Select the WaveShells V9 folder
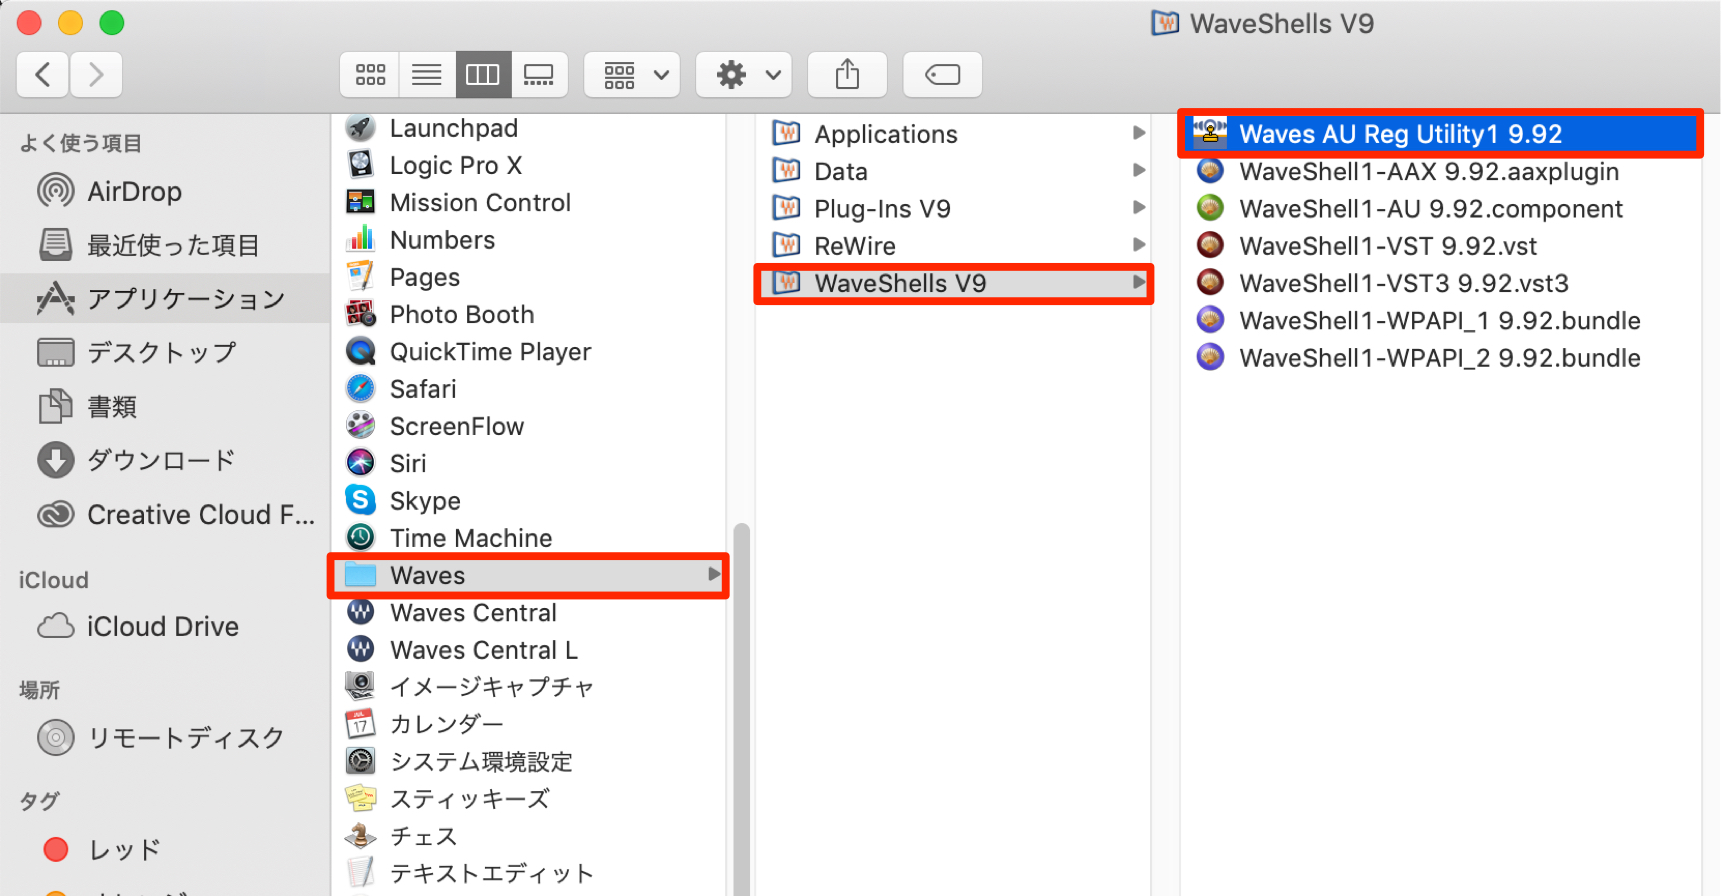This screenshot has height=896, width=1722. (953, 283)
